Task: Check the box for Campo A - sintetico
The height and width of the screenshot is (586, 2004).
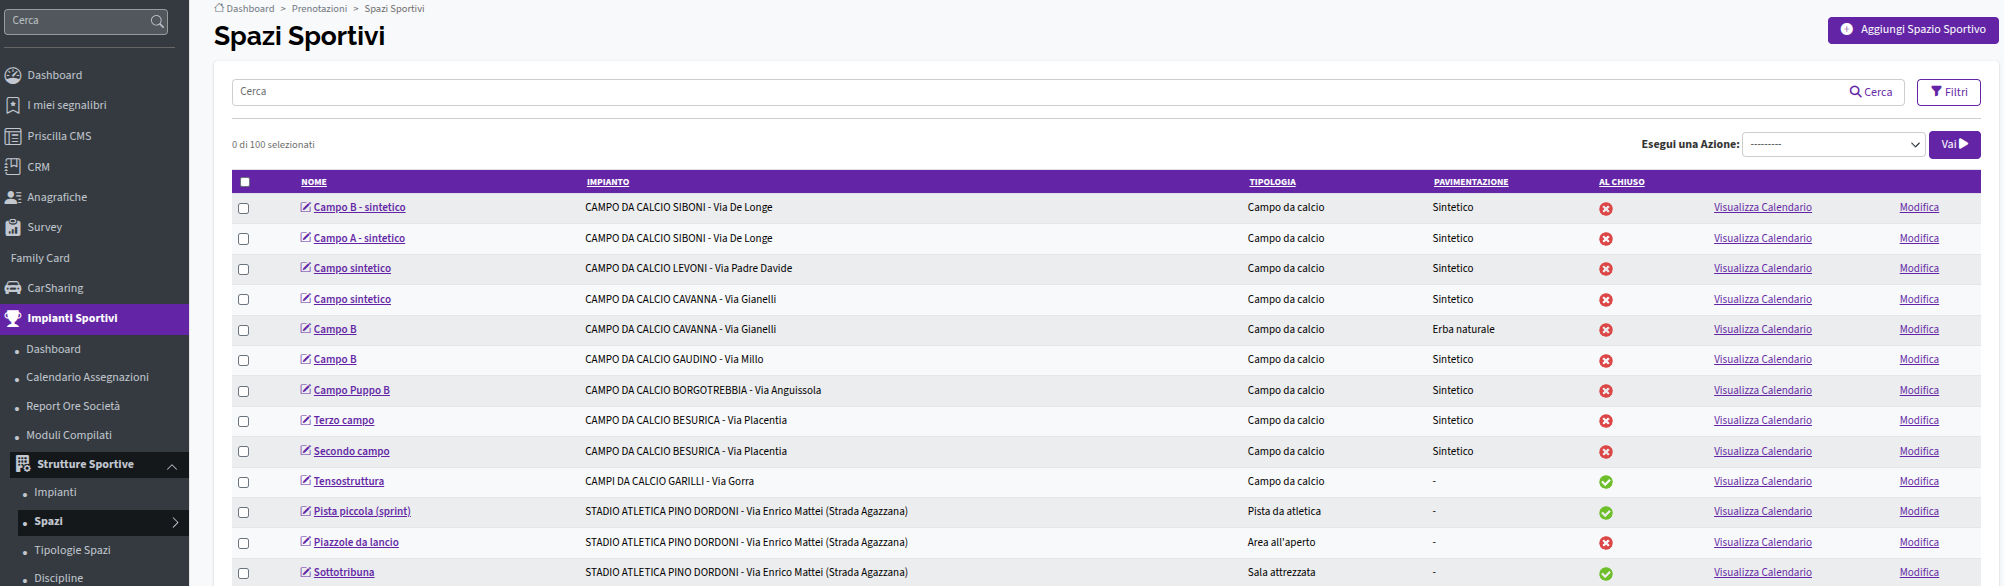Action: (x=244, y=239)
